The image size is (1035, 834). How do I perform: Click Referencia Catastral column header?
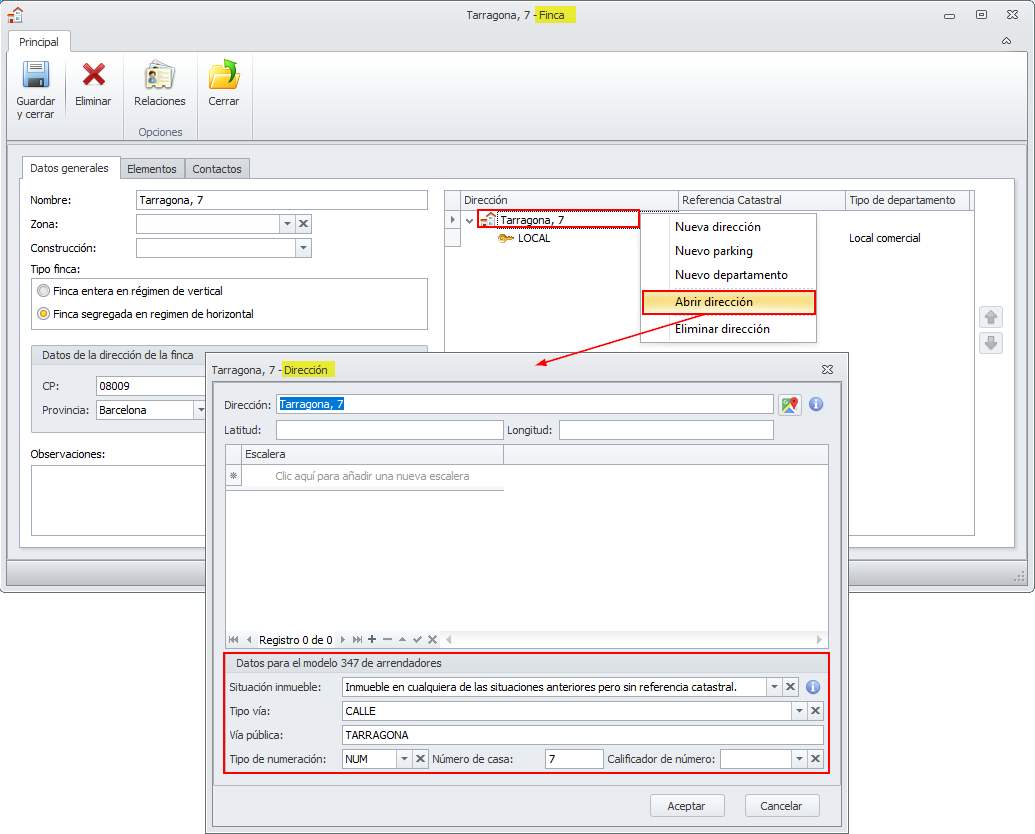pos(762,200)
